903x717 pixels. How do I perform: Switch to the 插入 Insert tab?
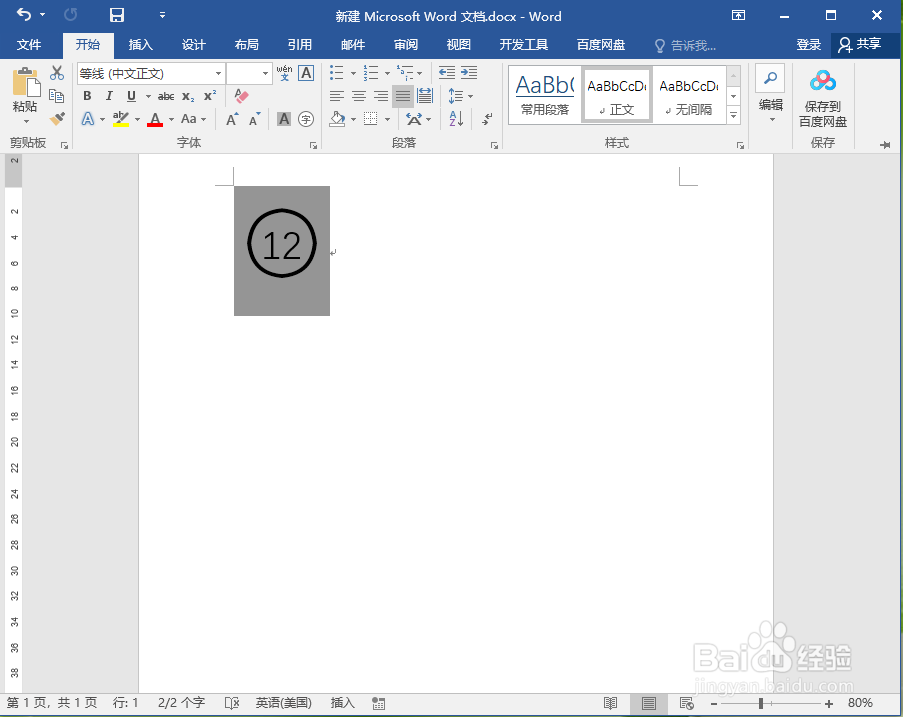click(141, 45)
